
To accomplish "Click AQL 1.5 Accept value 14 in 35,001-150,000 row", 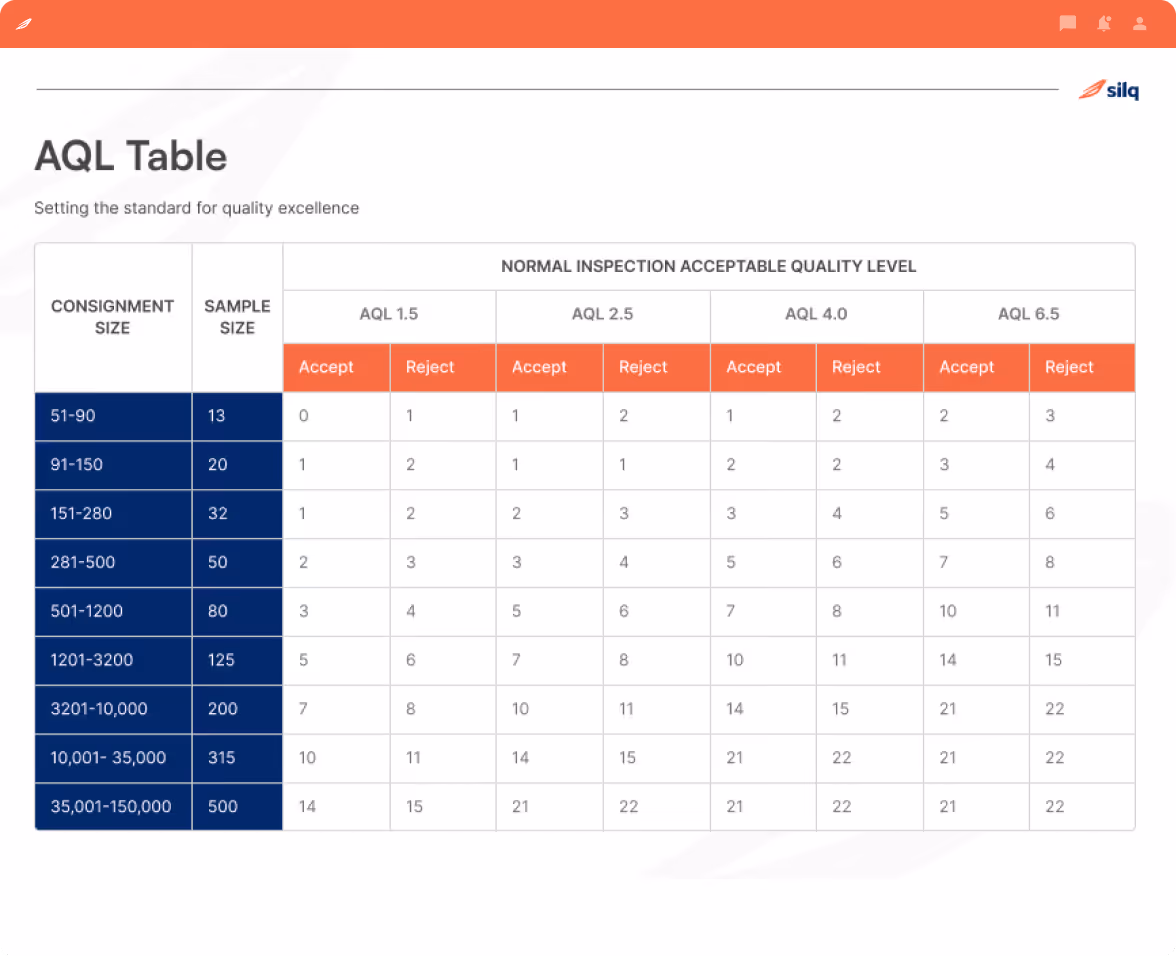I will 336,807.
